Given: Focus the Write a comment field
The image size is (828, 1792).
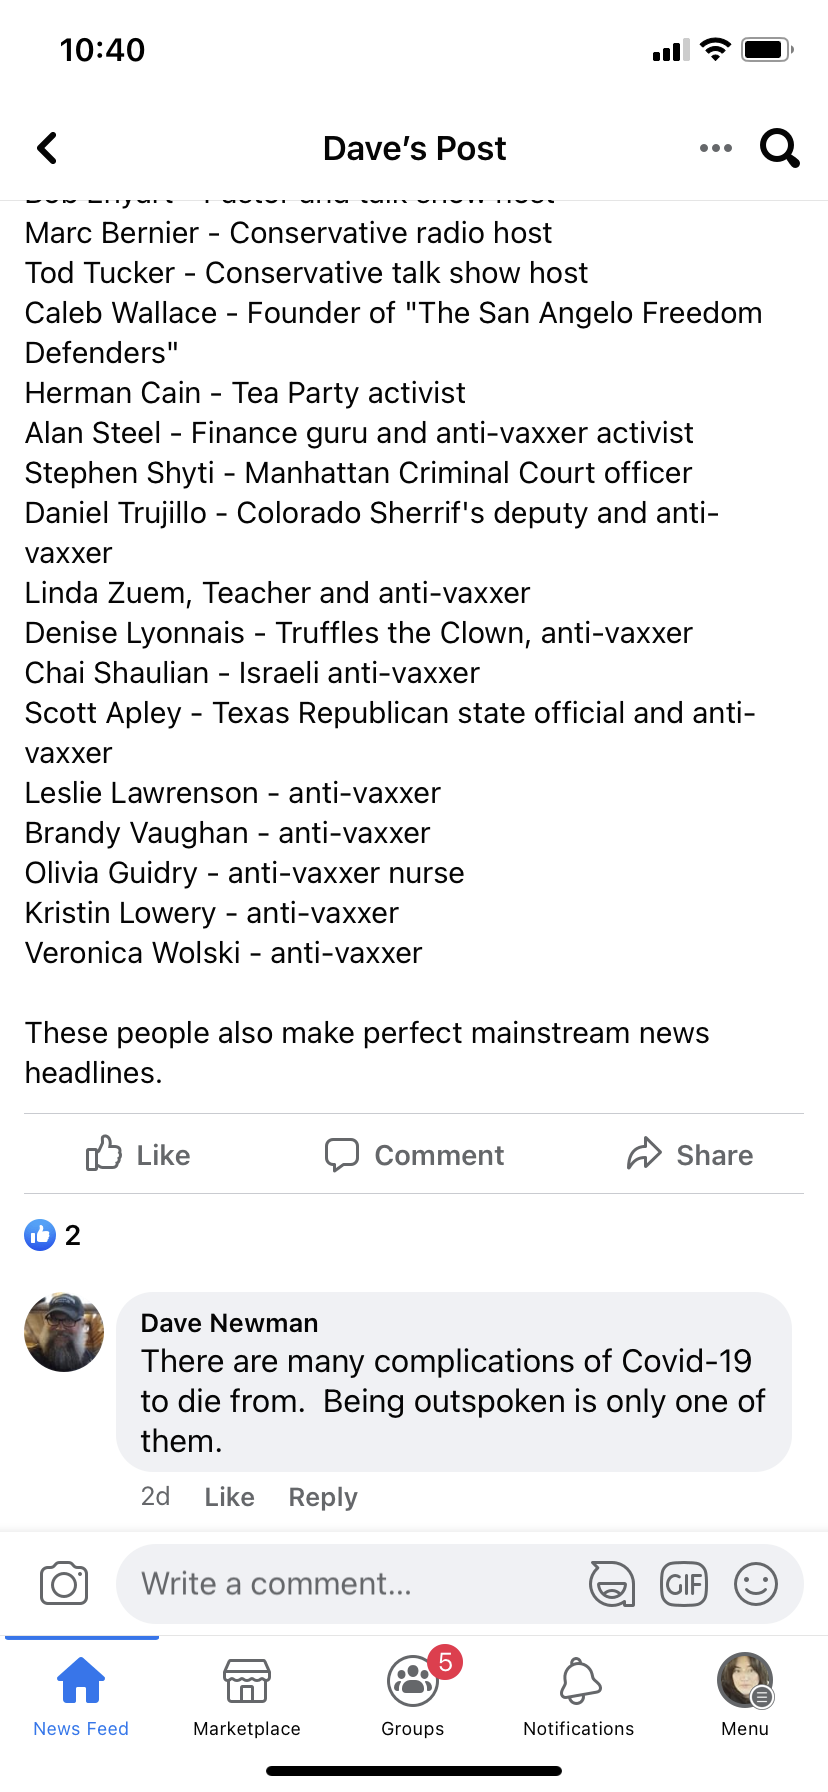Looking at the screenshot, I should pos(350,1584).
